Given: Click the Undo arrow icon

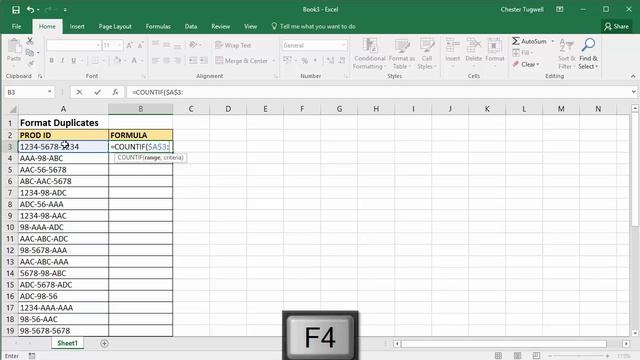Looking at the screenshot, I should pyautogui.click(x=30, y=9).
